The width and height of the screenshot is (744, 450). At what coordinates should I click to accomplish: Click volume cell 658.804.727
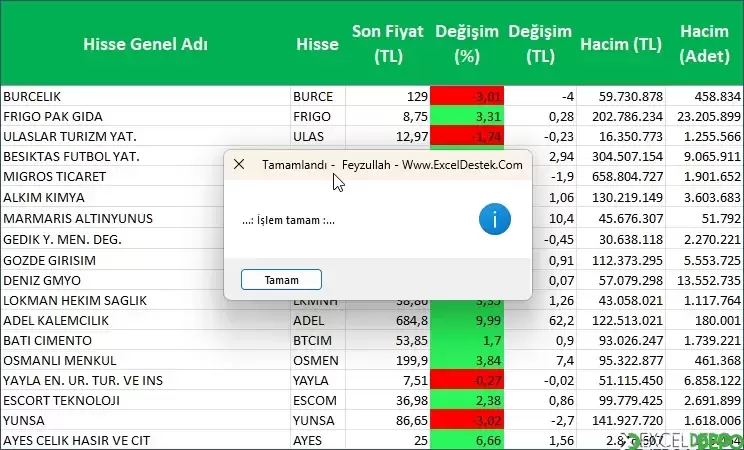pyautogui.click(x=621, y=176)
